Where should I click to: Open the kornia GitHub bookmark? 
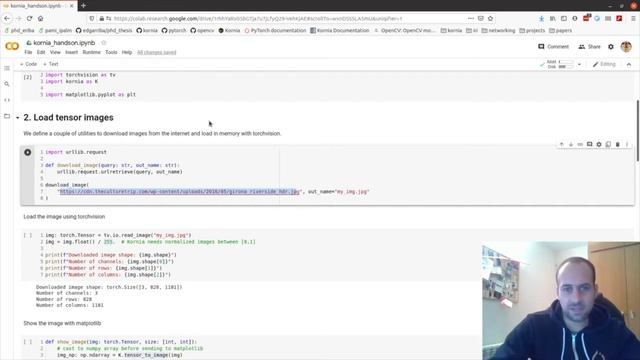147,31
